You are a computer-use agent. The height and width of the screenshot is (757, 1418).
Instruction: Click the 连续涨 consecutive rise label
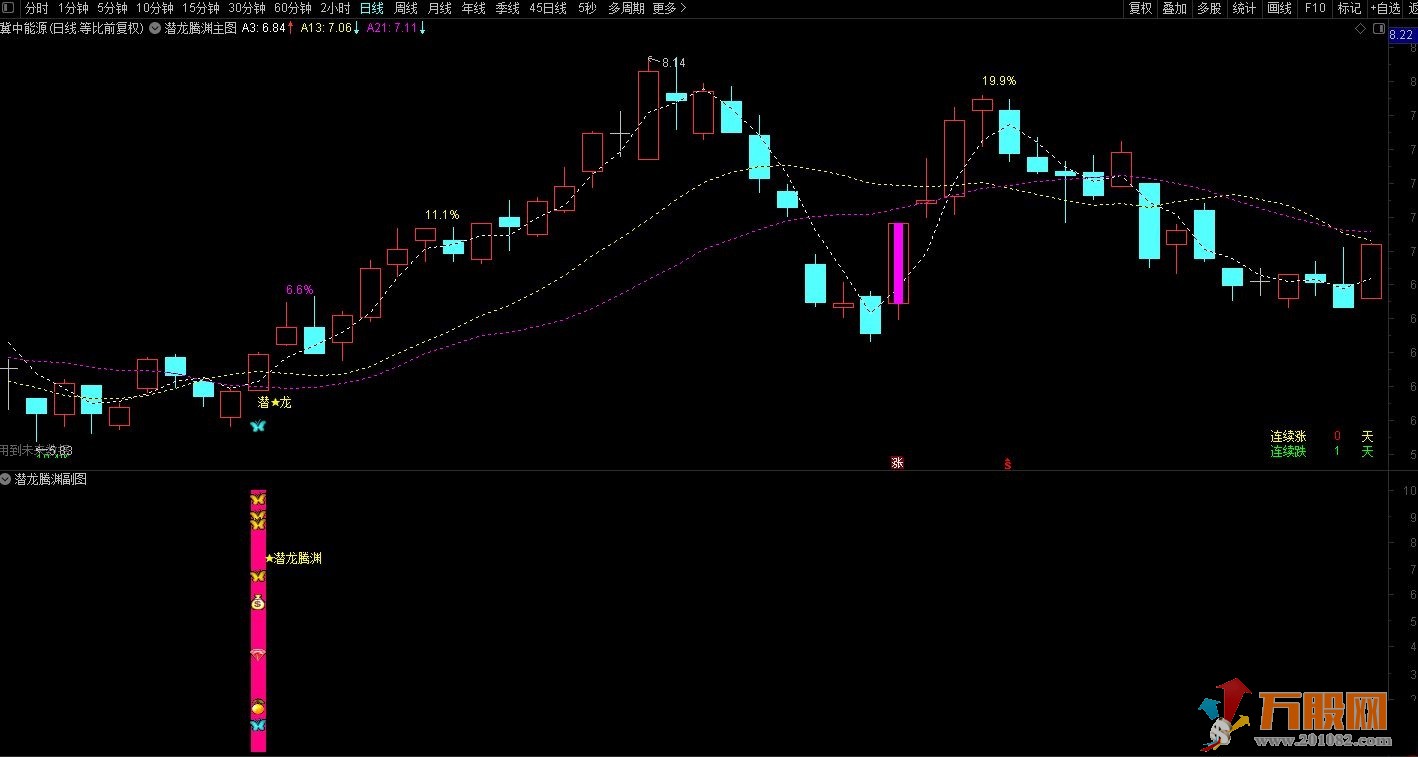click(1288, 436)
